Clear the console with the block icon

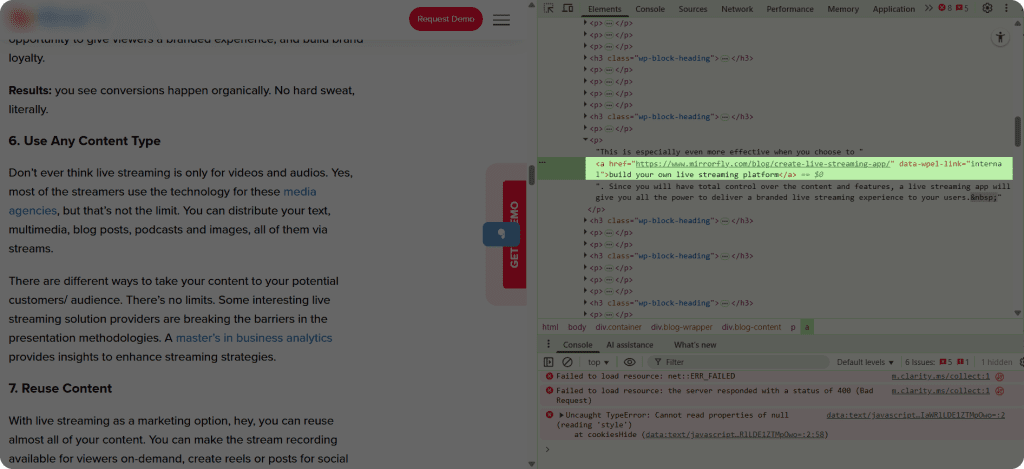pyautogui.click(x=568, y=362)
